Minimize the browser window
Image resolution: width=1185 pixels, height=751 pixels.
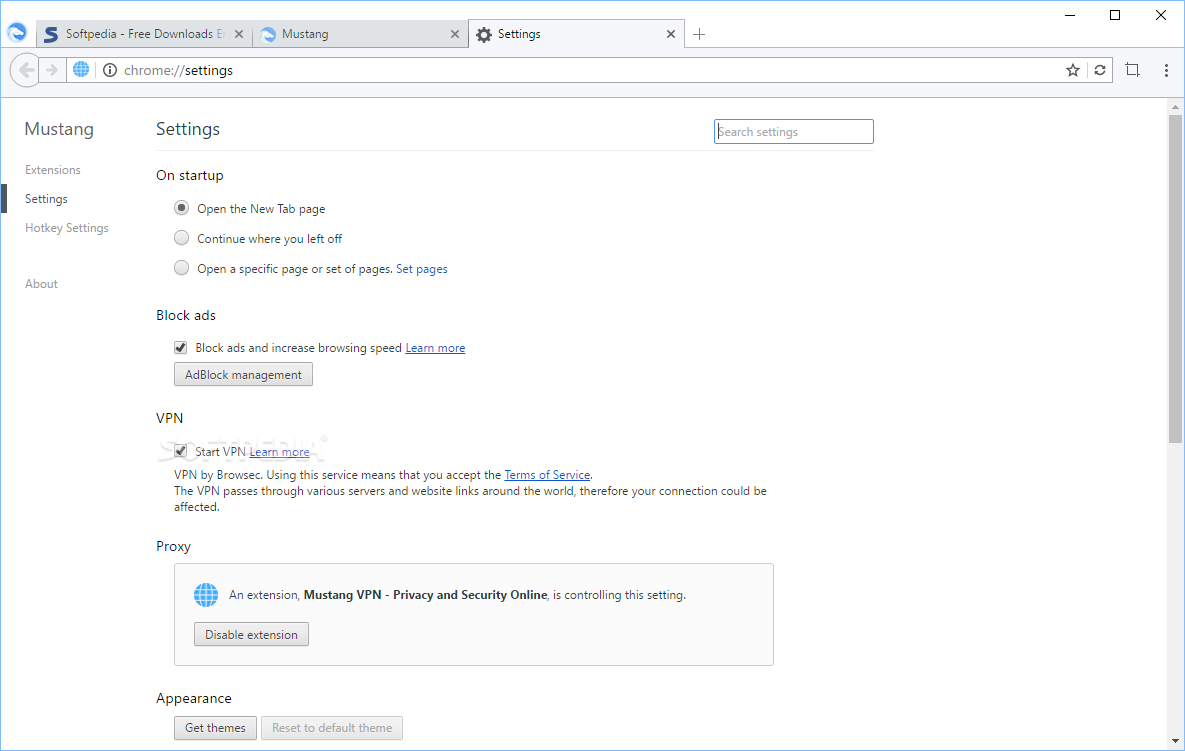click(x=1069, y=15)
